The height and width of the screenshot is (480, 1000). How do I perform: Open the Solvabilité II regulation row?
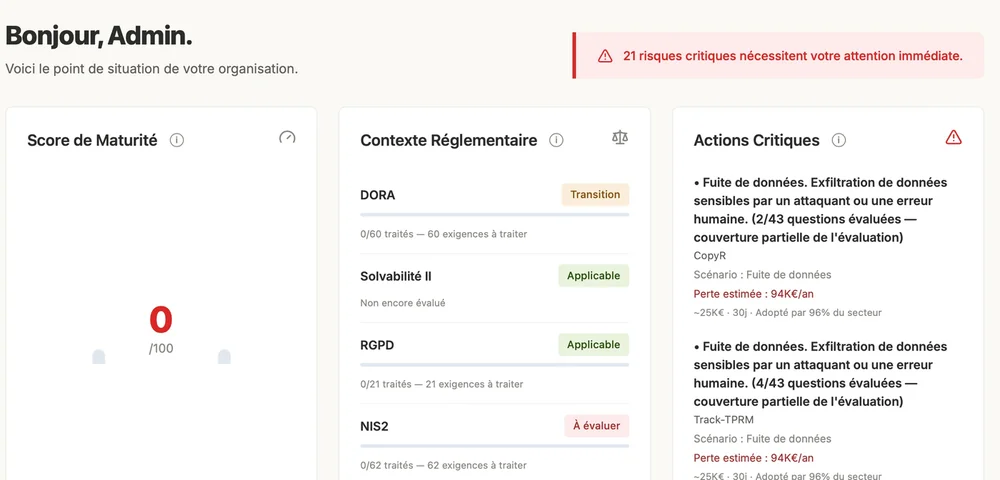(x=494, y=288)
